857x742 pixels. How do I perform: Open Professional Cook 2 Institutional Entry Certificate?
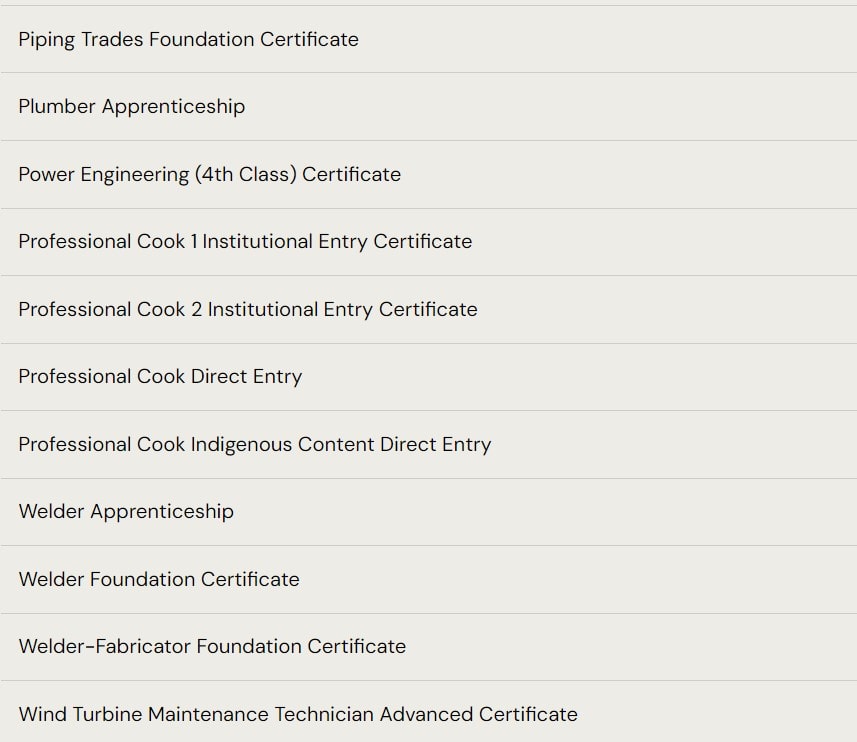pyautogui.click(x=247, y=309)
